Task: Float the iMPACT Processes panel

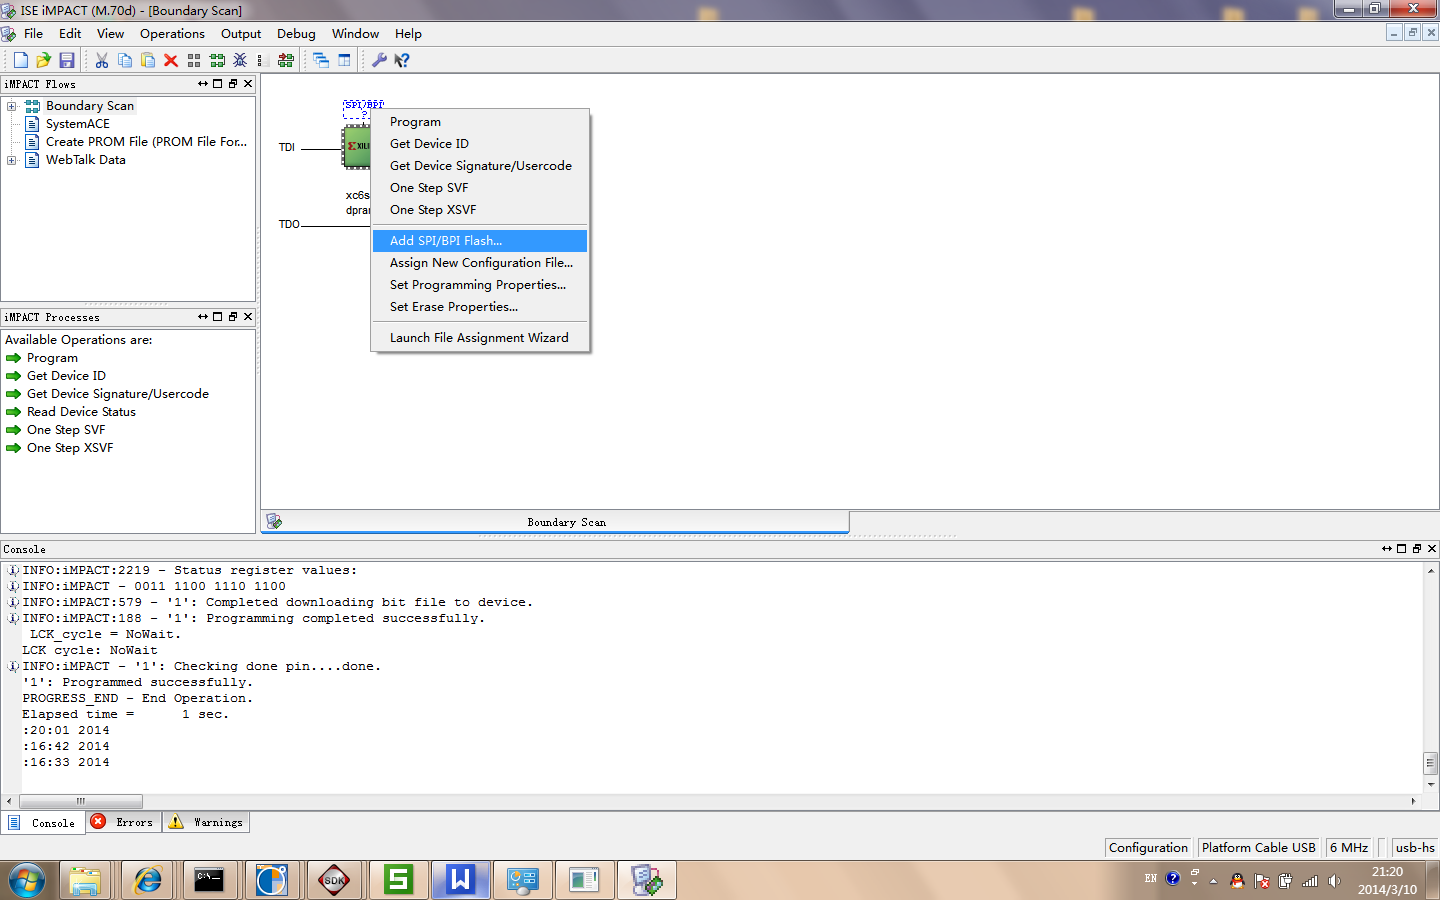Action: tap(232, 317)
